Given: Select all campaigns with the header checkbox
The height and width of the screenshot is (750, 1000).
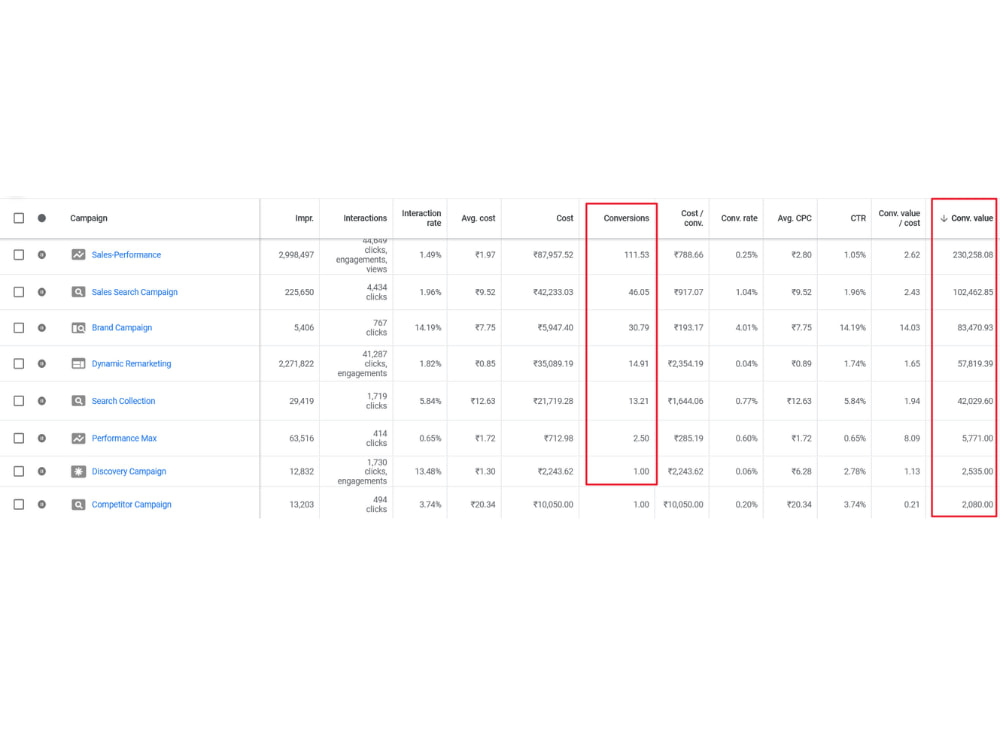Looking at the screenshot, I should tap(19, 218).
